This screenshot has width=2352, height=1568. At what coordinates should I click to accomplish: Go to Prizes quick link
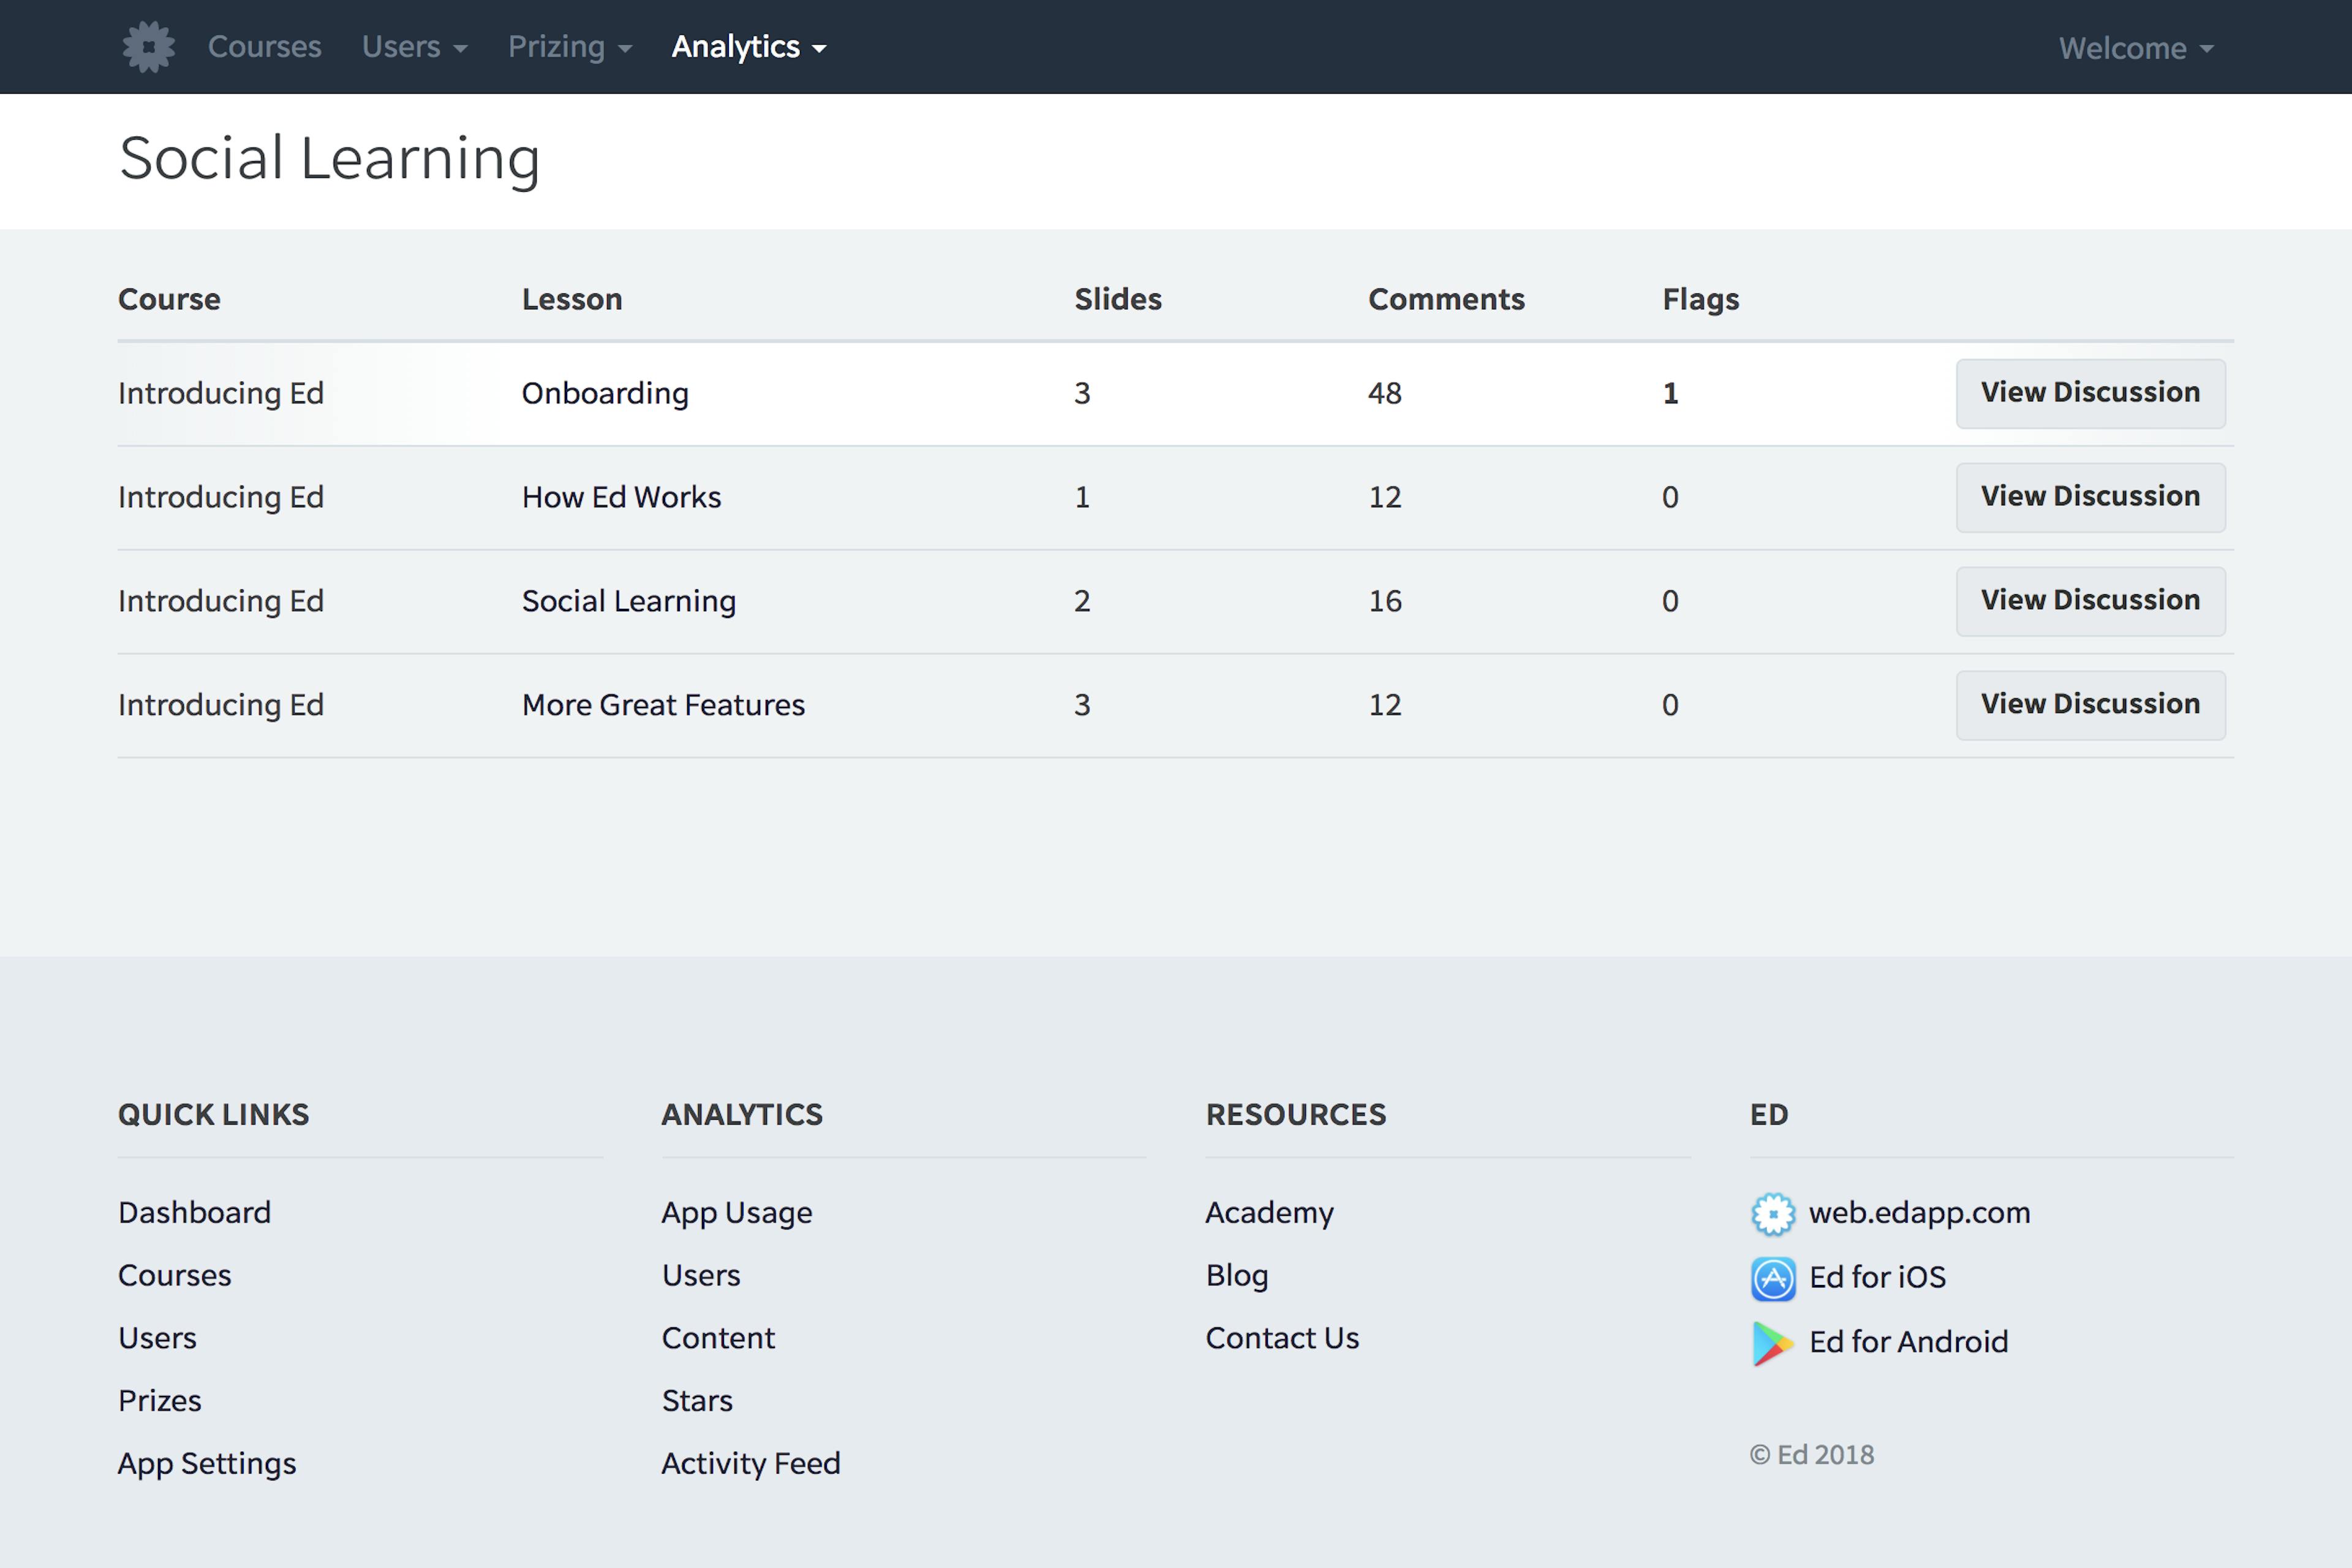click(x=160, y=1401)
